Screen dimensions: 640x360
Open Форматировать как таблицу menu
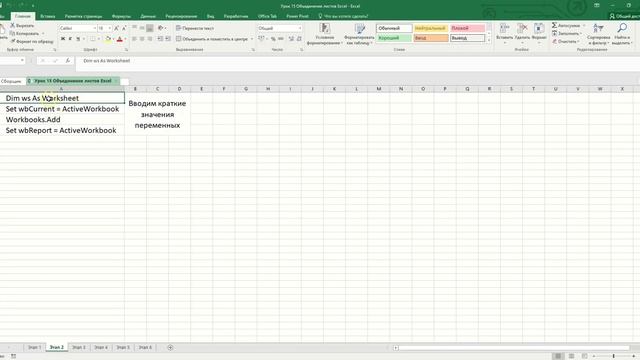coord(359,34)
